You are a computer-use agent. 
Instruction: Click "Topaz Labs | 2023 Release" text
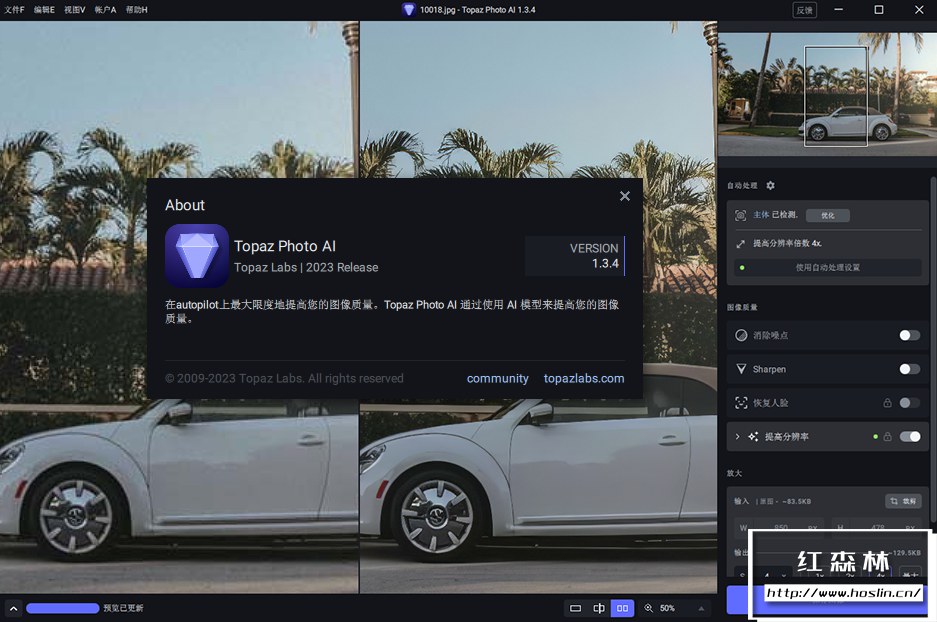click(306, 268)
